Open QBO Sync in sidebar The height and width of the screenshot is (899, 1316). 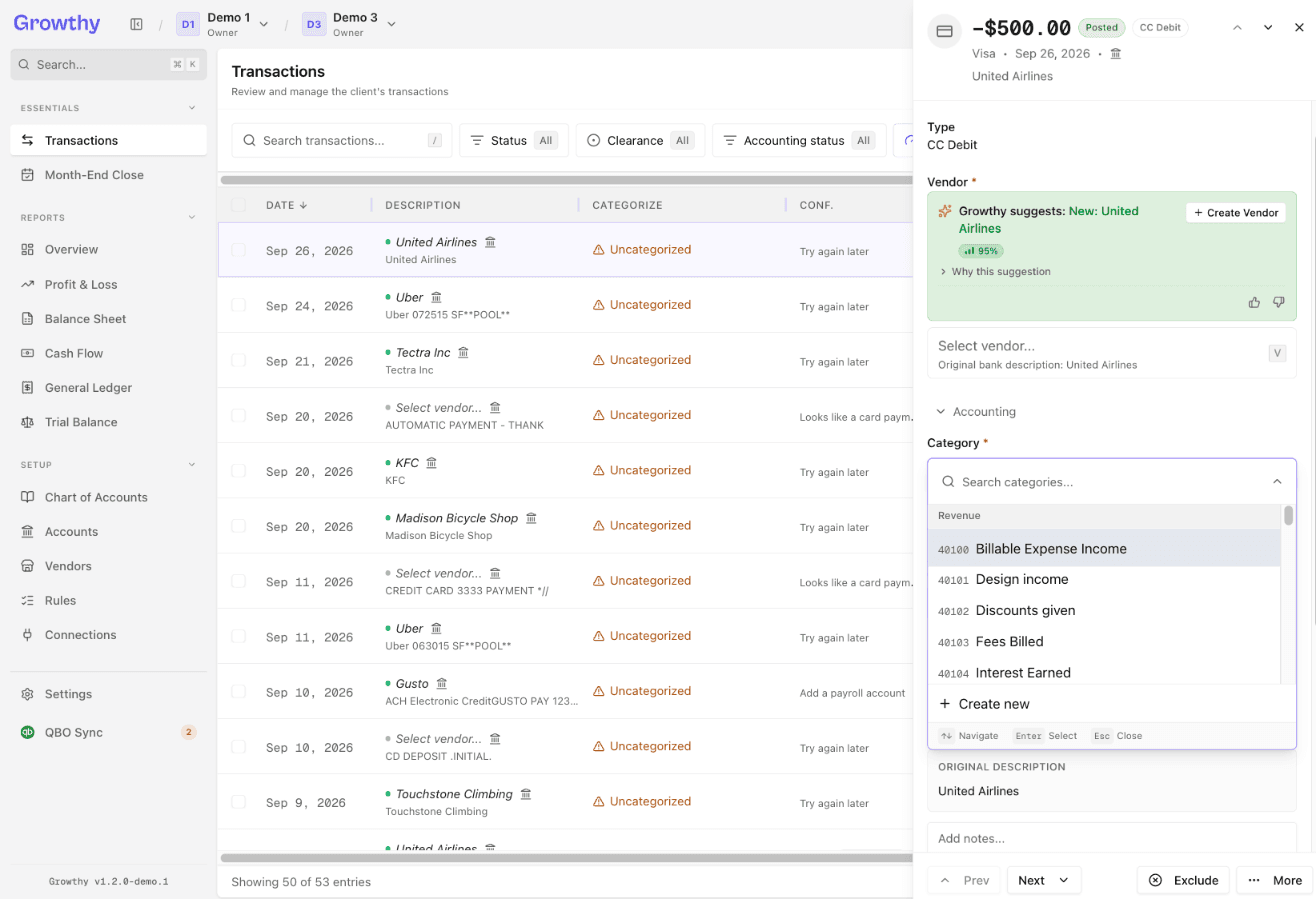(x=108, y=732)
